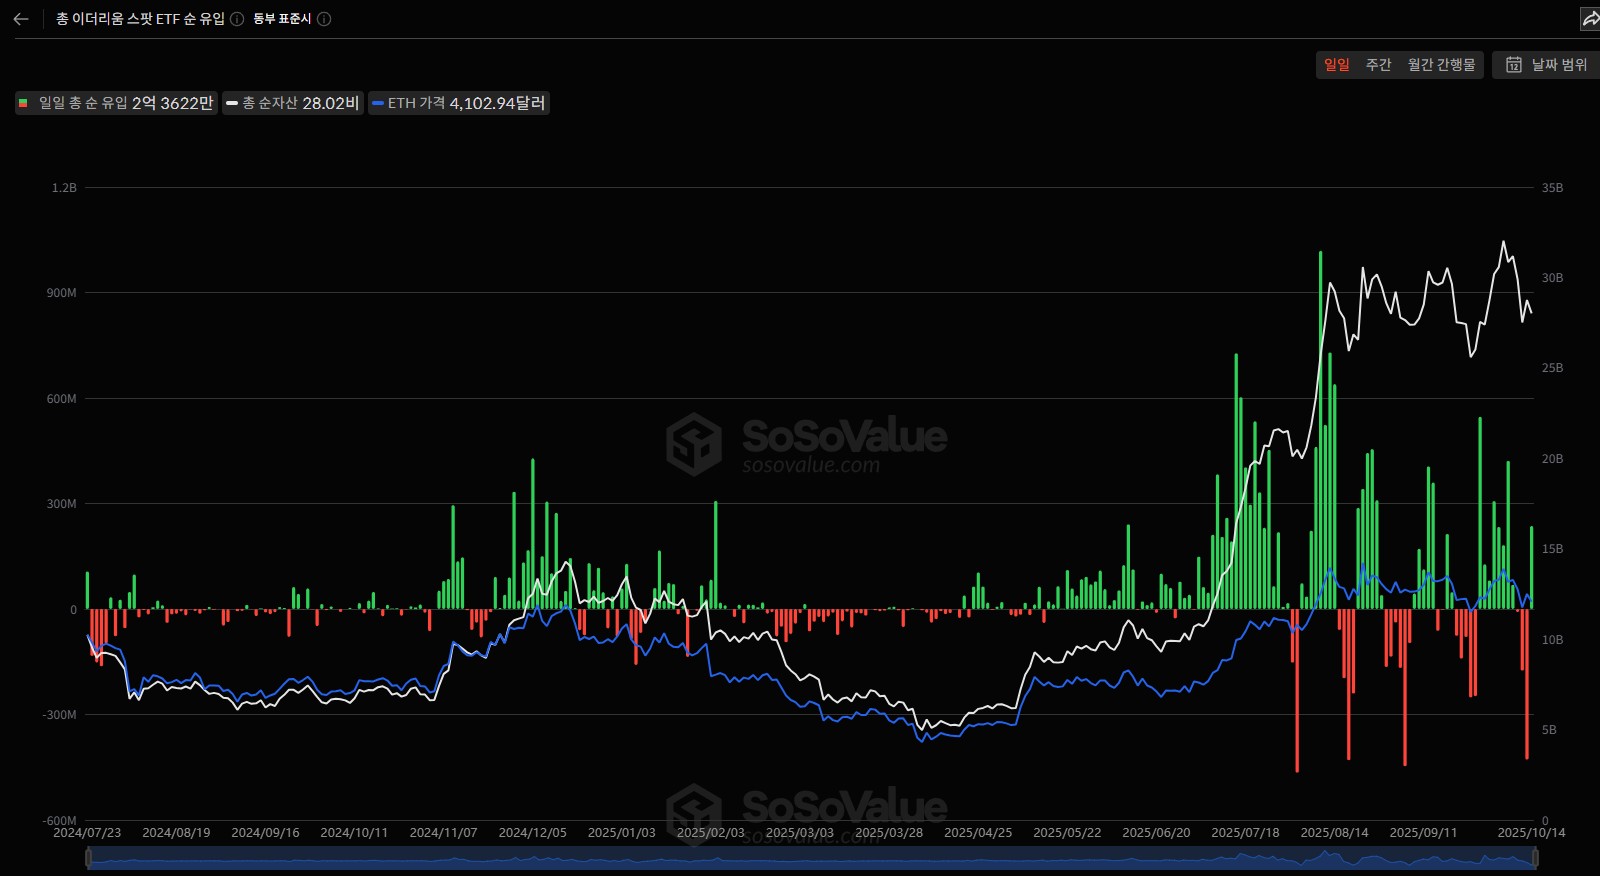Click the share arrow icon
Screen dimensions: 1600x876
(x=1590, y=19)
